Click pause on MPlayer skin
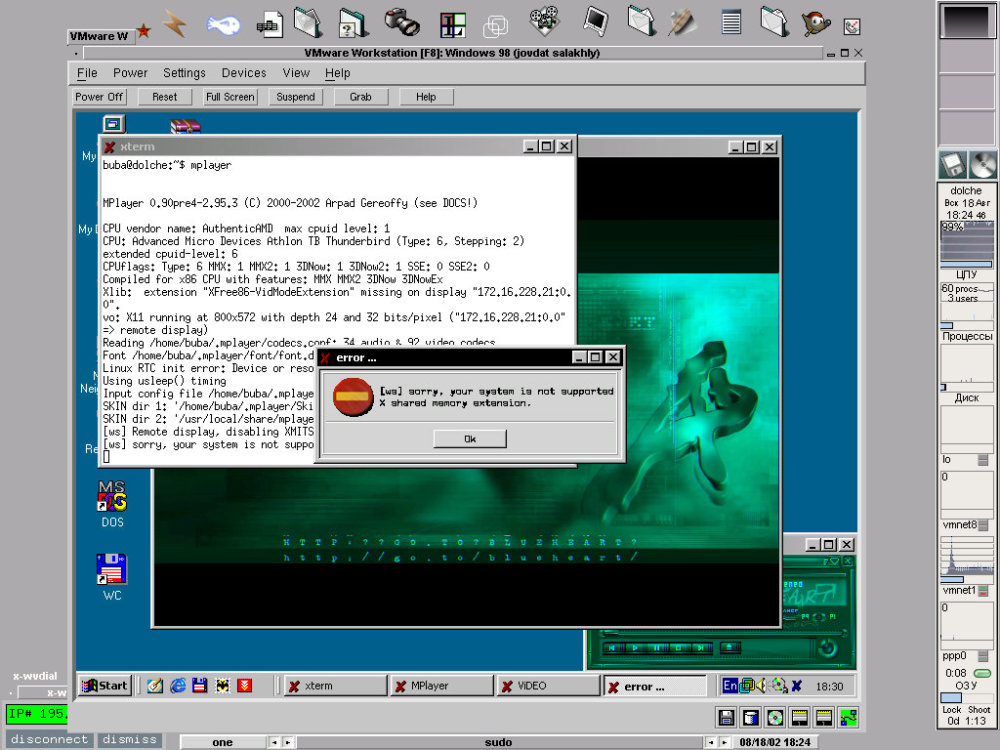The height and width of the screenshot is (750, 1000). click(657, 648)
